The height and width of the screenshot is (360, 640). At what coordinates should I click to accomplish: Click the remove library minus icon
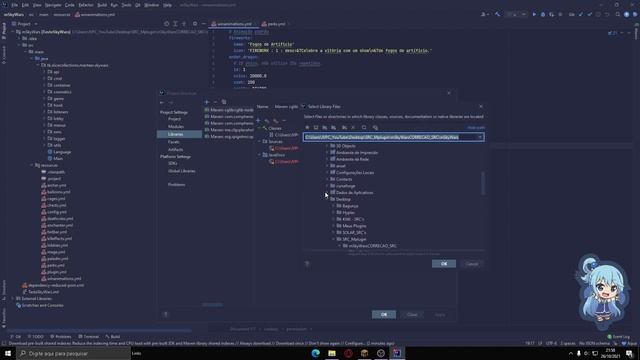tap(215, 102)
